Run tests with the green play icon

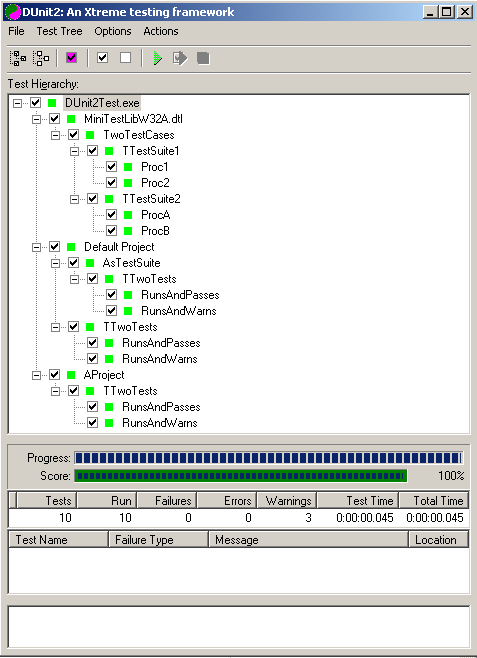pyautogui.click(x=157, y=58)
